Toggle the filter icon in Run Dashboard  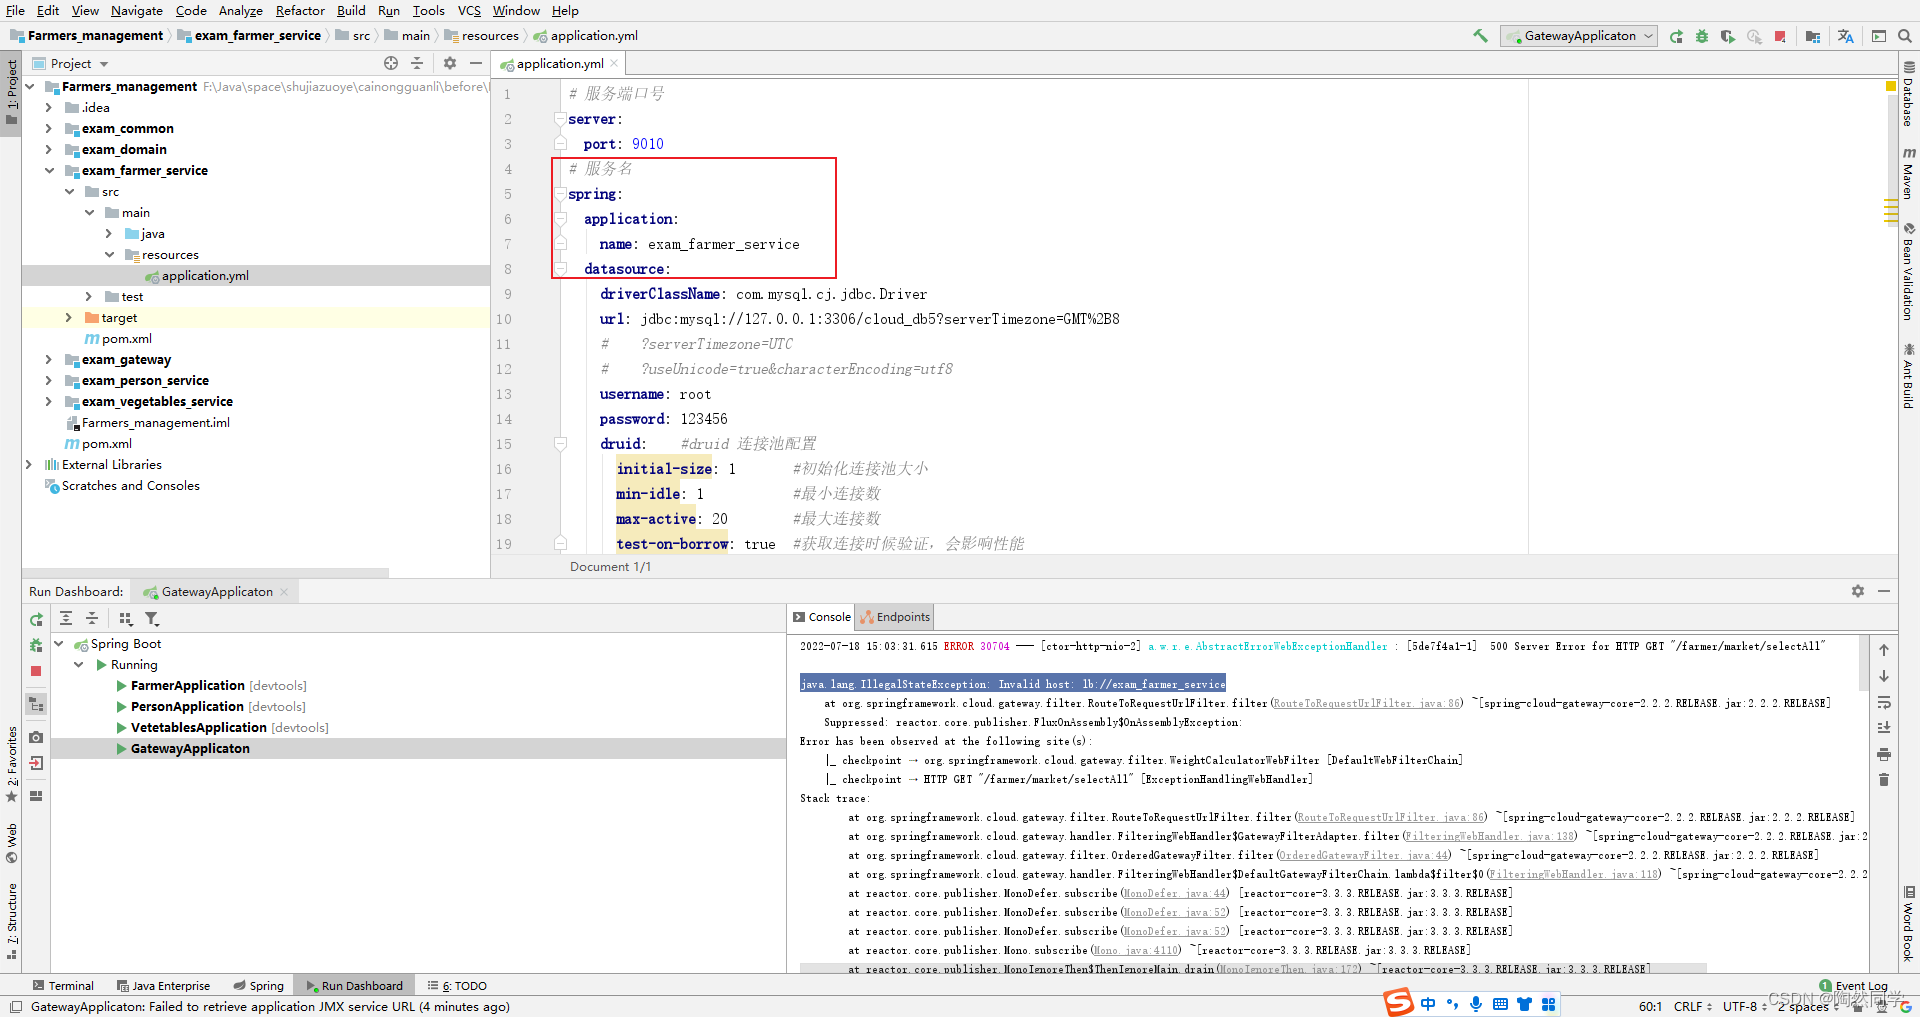[152, 618]
